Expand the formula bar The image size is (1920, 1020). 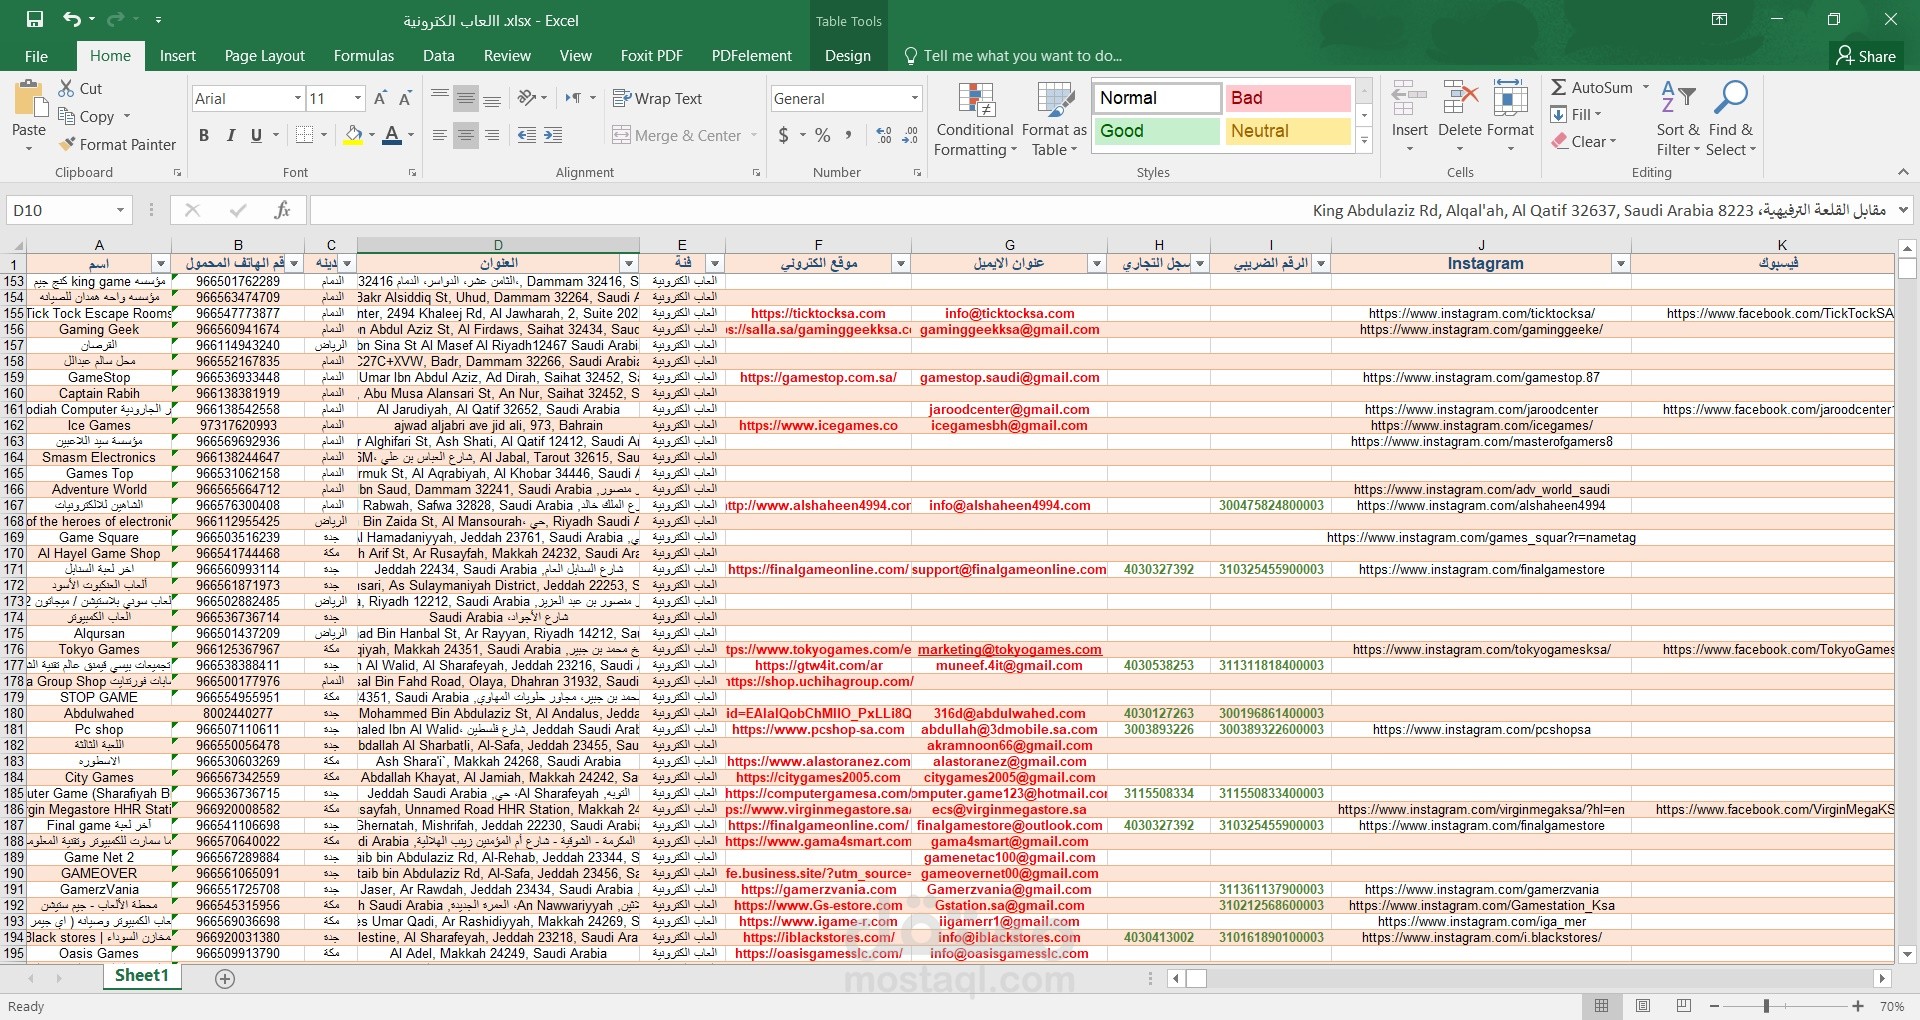pos(1903,210)
